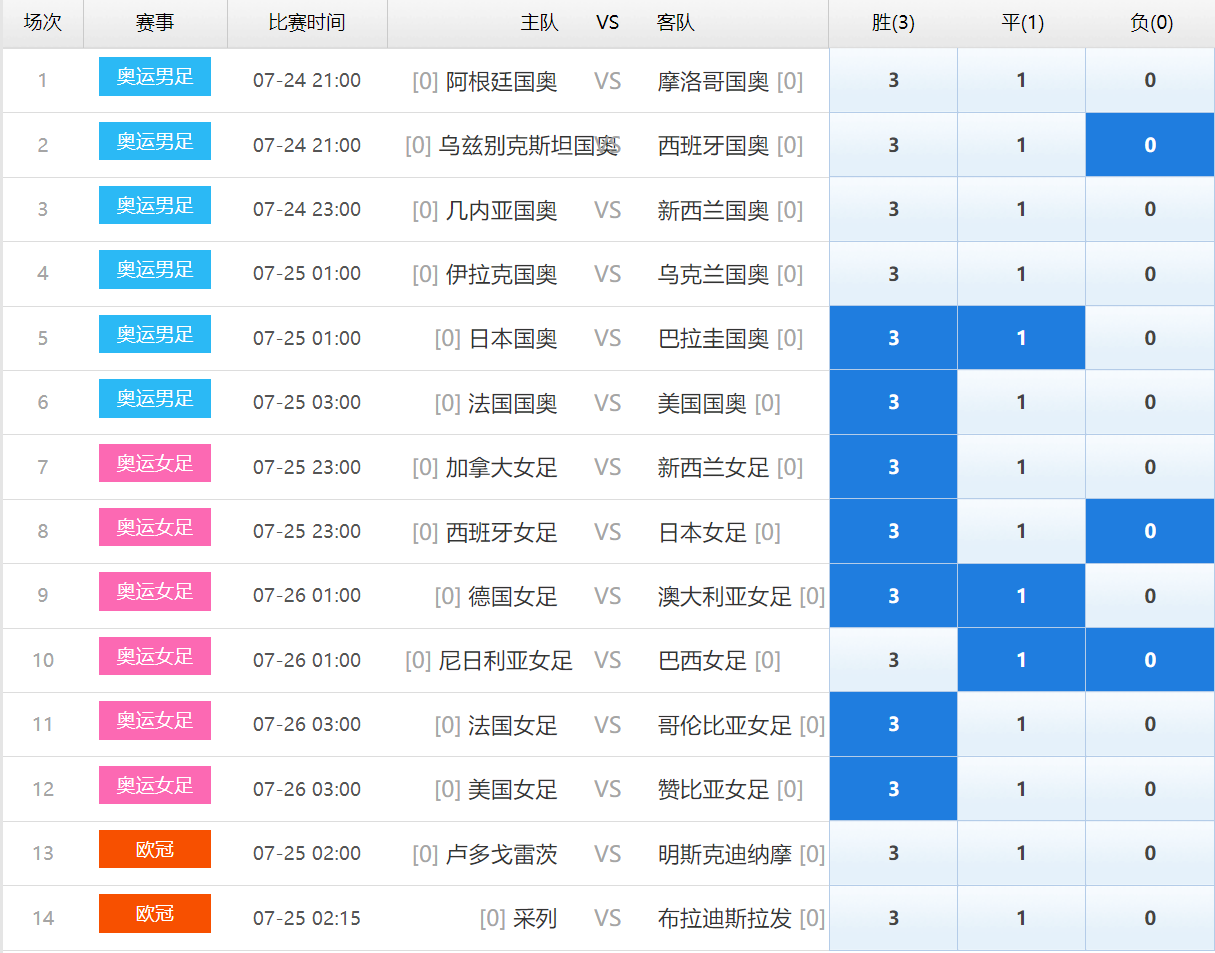The height and width of the screenshot is (953, 1215).
Task: Click match time 07-25 02:00
Action: (307, 854)
